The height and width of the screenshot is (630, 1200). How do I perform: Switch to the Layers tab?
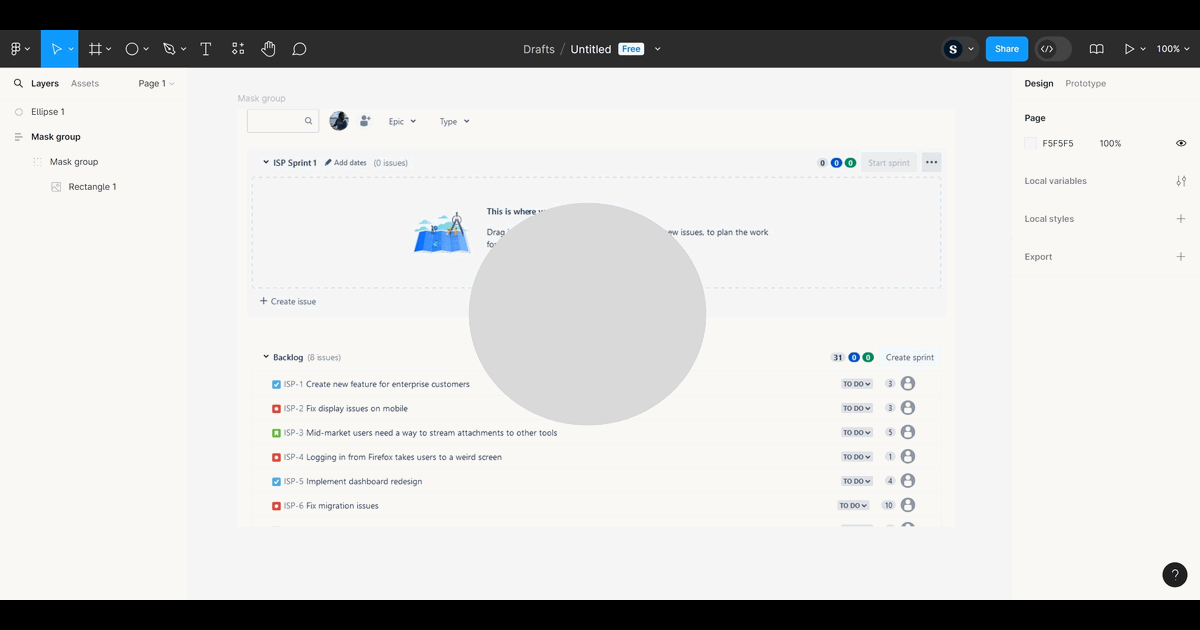tap(45, 84)
